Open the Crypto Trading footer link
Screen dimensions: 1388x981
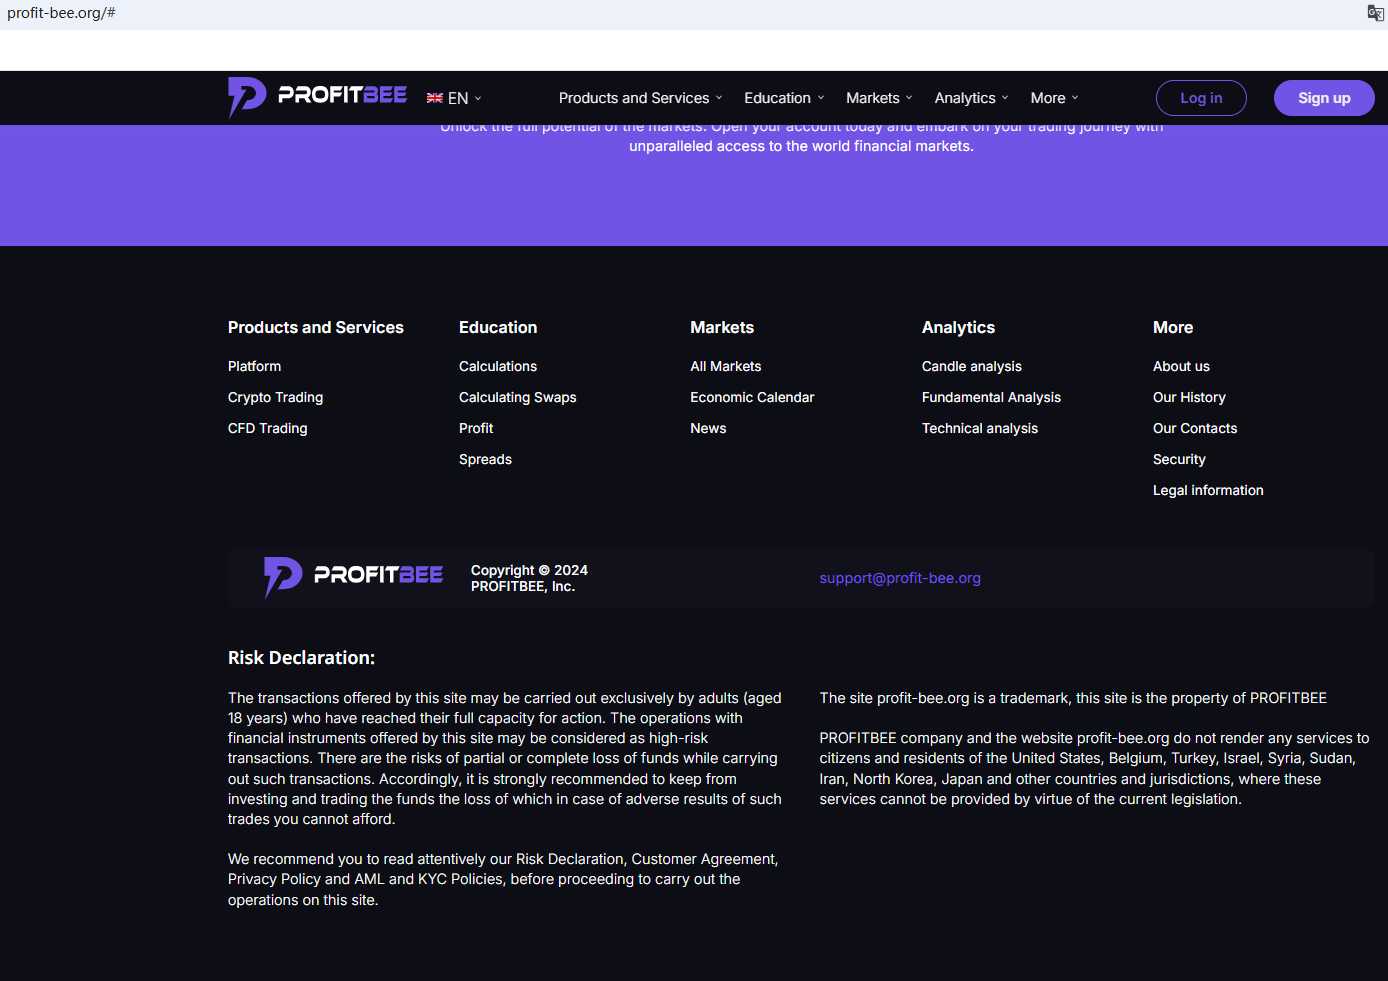coord(275,397)
